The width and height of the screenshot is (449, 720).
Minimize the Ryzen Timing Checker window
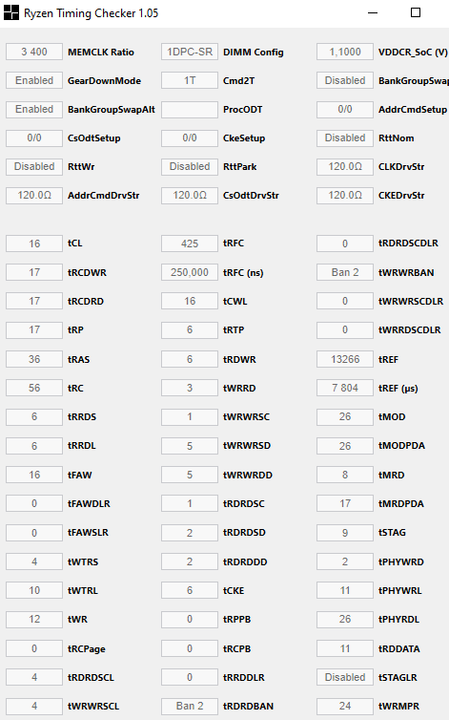tap(373, 13)
